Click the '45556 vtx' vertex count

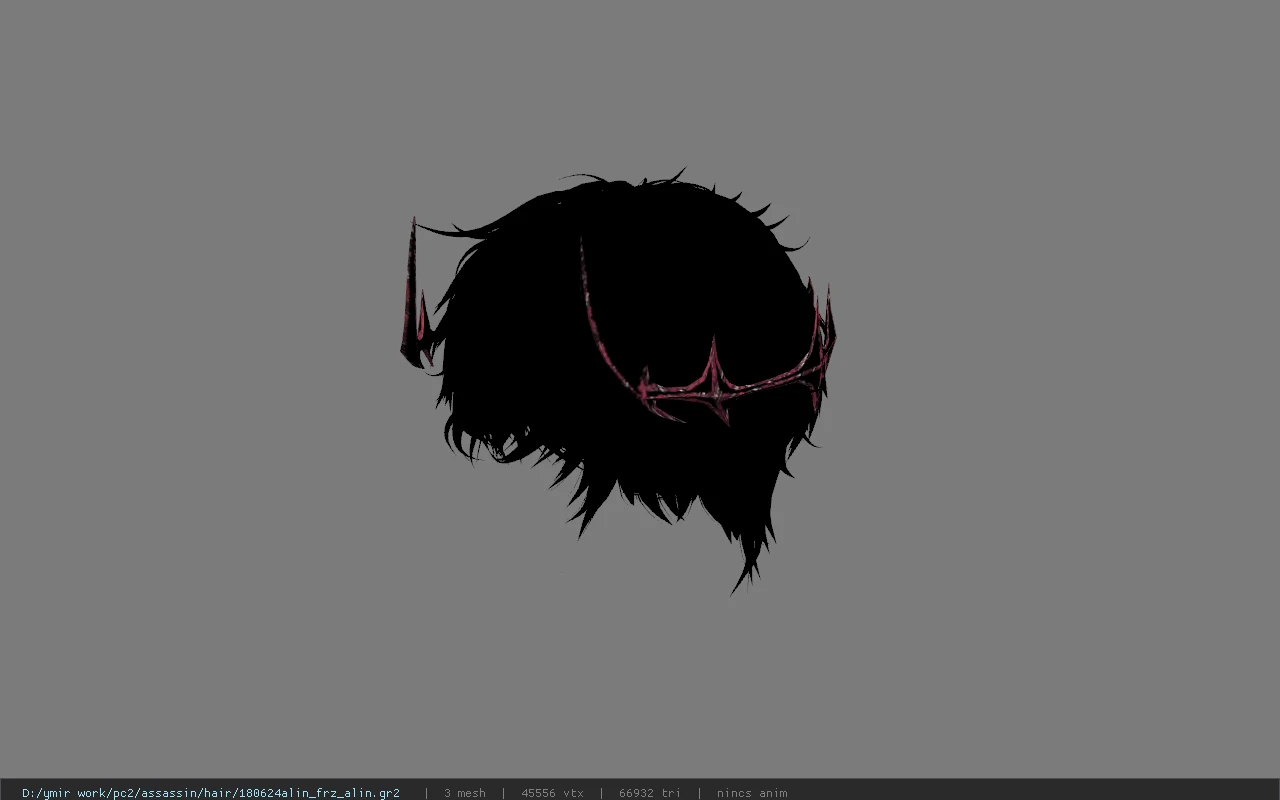click(552, 793)
